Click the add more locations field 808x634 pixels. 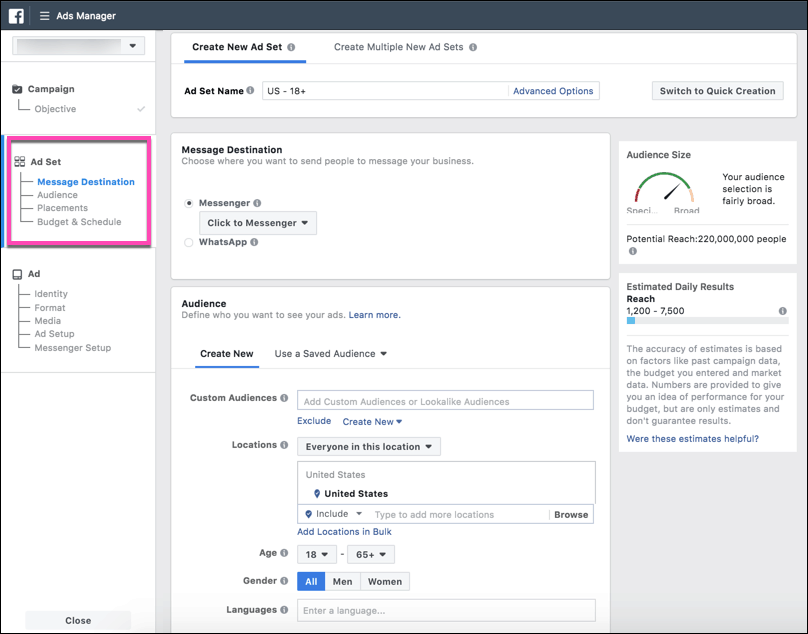[460, 514]
